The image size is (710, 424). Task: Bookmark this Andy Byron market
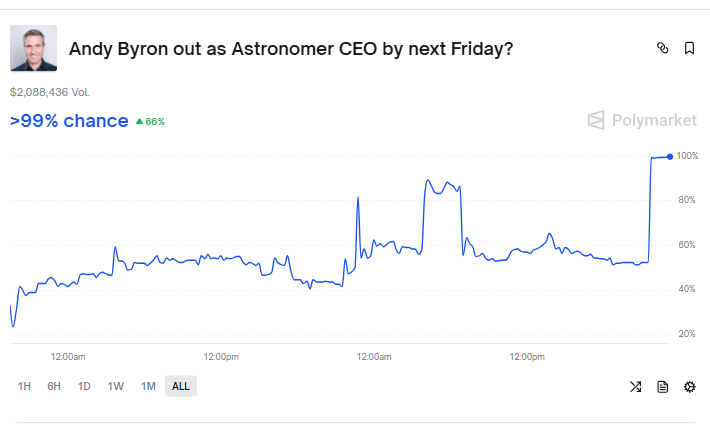[689, 48]
